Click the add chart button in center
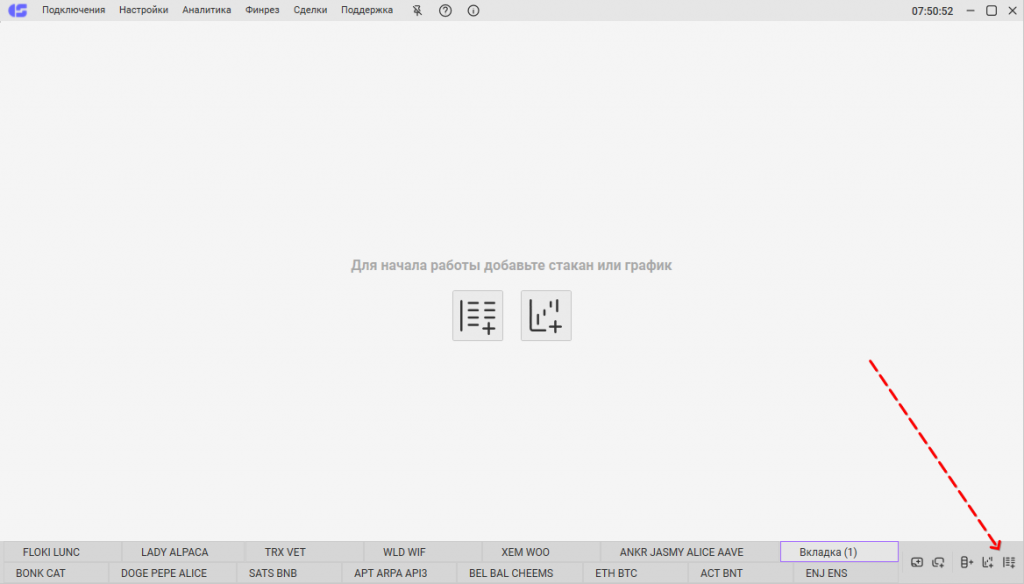The width and height of the screenshot is (1024, 584). 546,316
